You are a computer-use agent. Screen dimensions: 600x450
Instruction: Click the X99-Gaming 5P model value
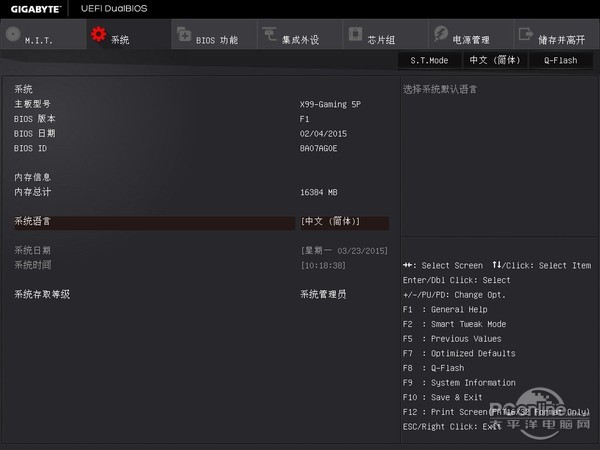tap(330, 104)
